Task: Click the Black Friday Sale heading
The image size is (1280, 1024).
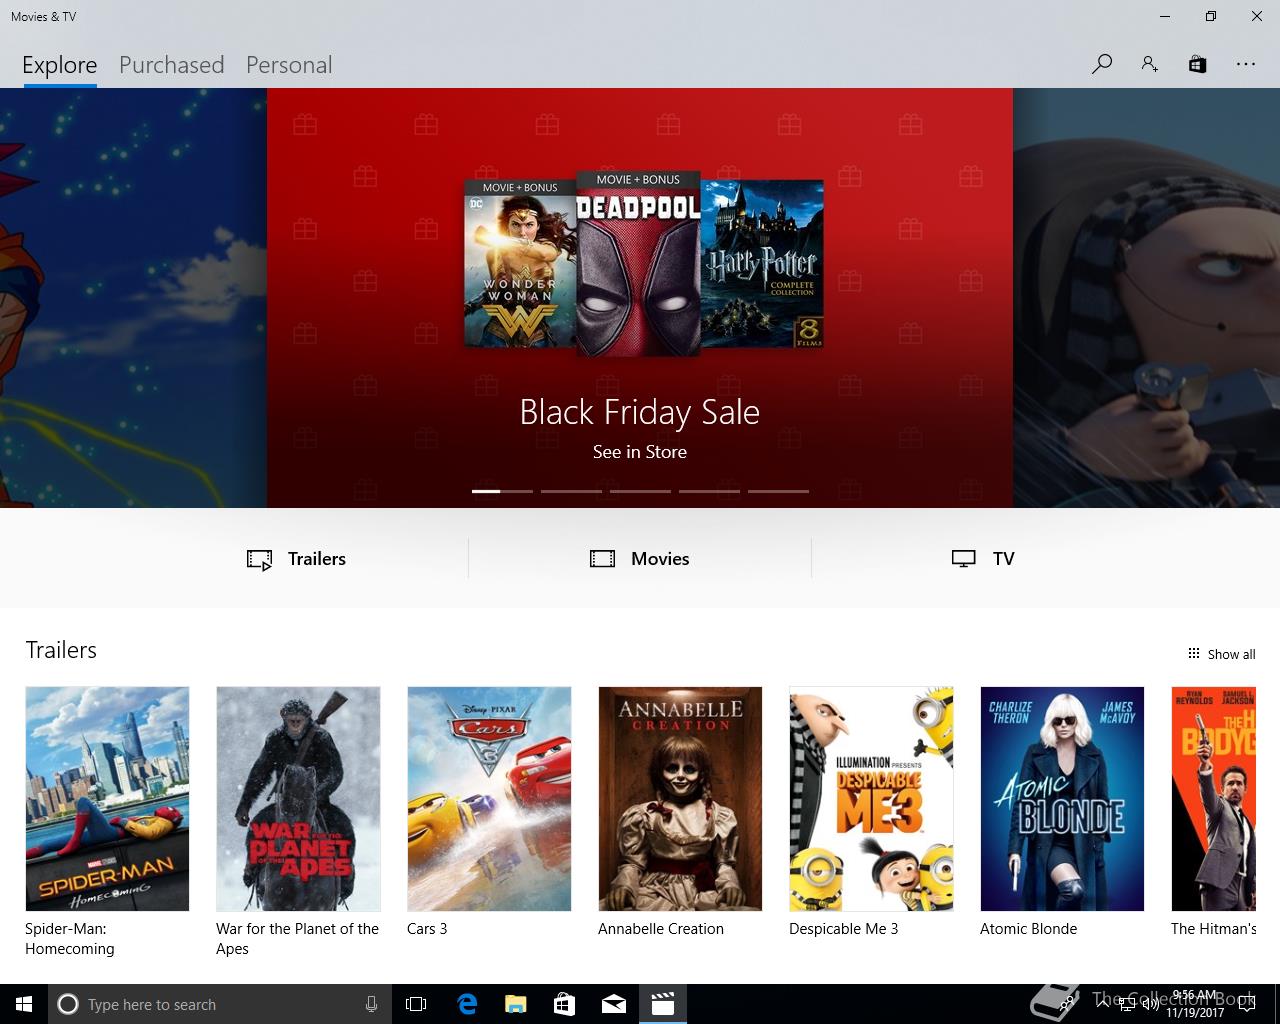Action: [x=640, y=412]
